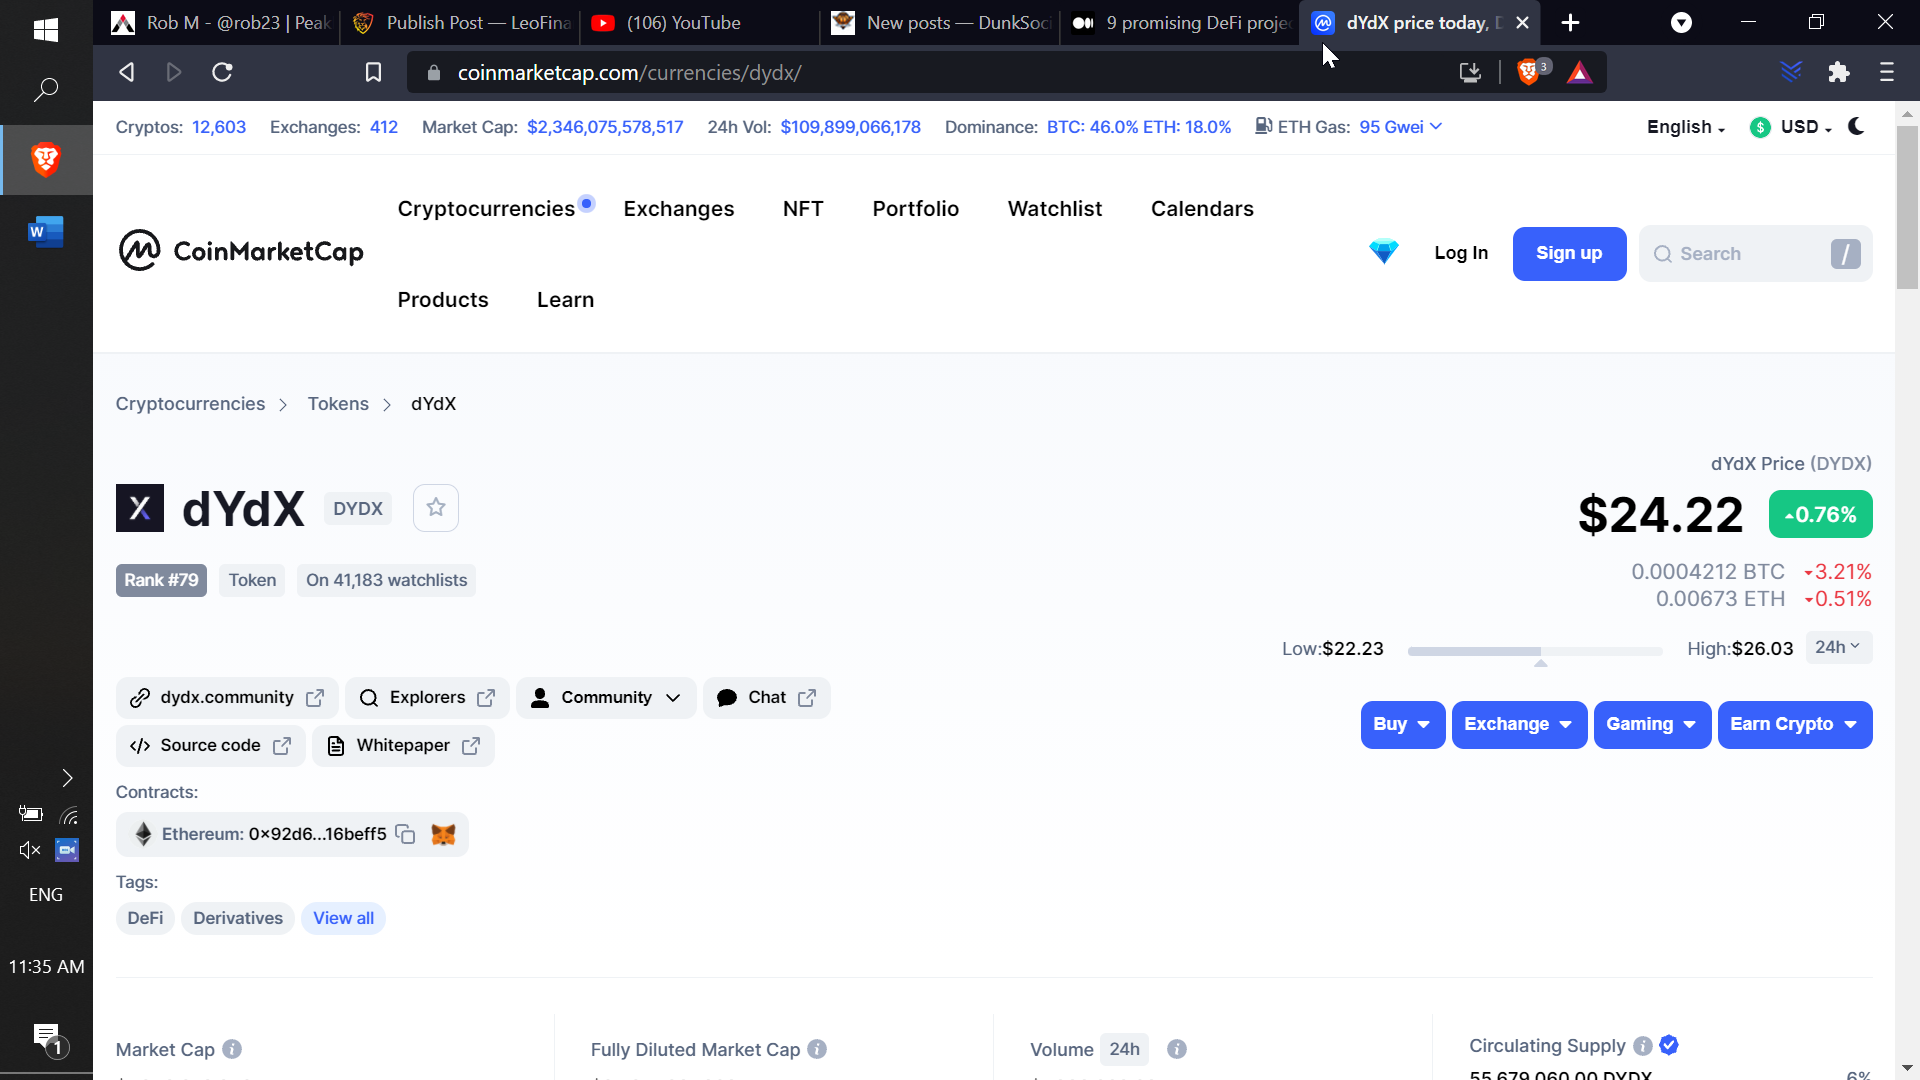1920x1080 pixels.
Task: Click the low-high price range bar
Action: [x=1535, y=651]
